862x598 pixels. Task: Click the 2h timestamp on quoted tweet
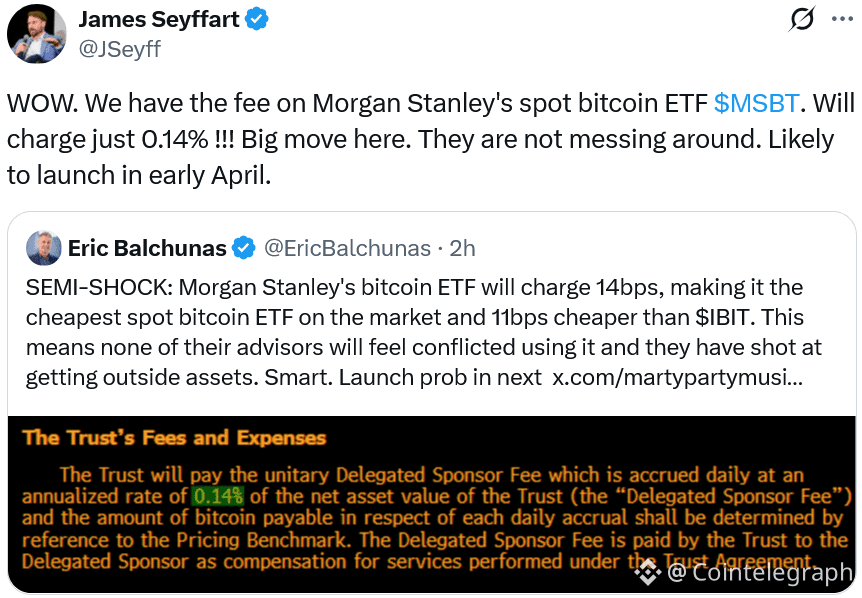462,248
